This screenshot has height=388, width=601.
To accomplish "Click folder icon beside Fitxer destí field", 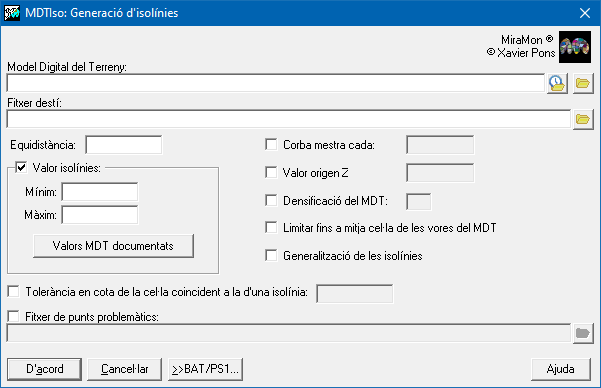I will coord(583,119).
